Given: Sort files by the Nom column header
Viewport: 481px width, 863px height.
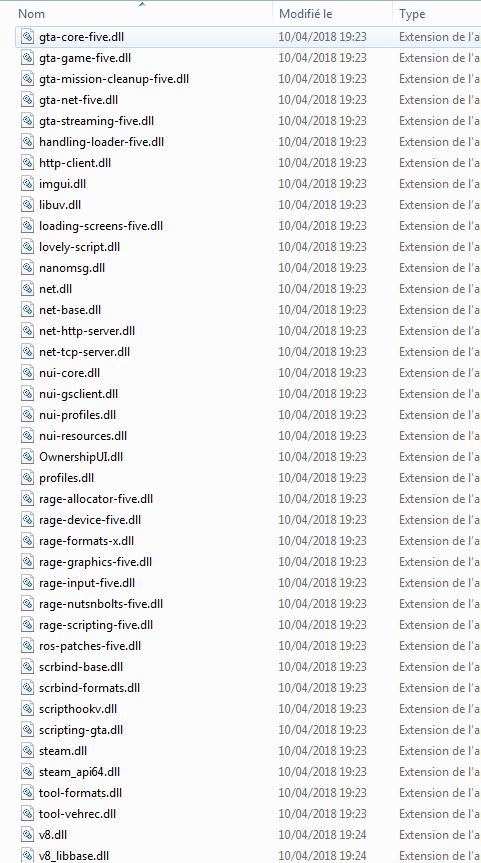Looking at the screenshot, I should (31, 14).
